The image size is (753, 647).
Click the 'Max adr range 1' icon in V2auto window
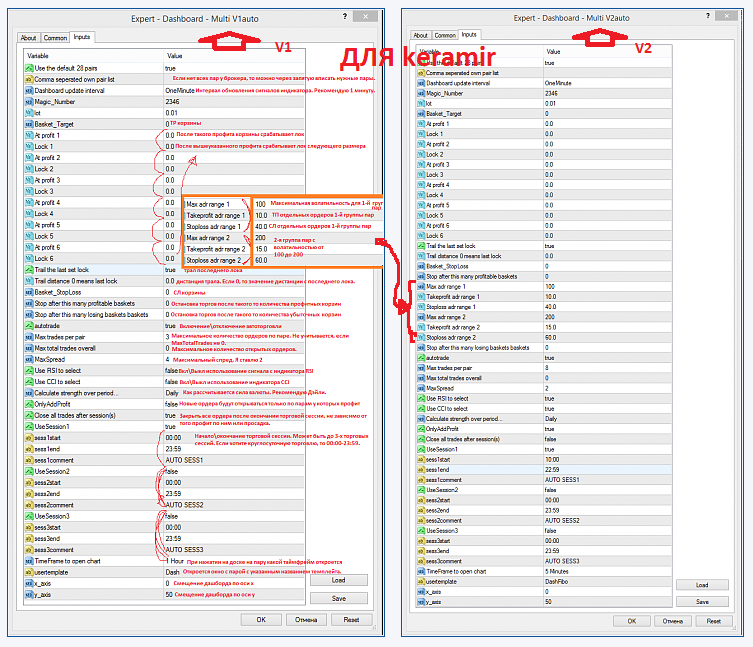(421, 287)
